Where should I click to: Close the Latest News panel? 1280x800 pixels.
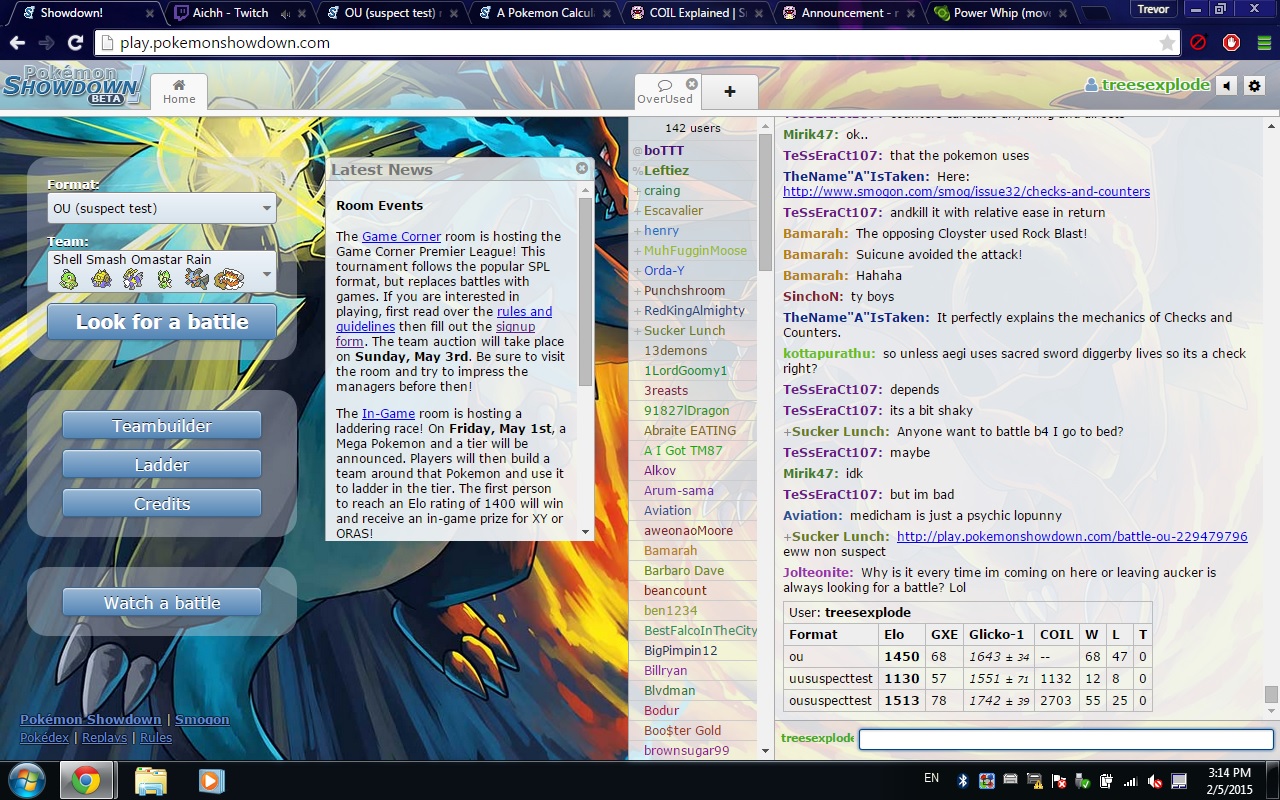[582, 168]
